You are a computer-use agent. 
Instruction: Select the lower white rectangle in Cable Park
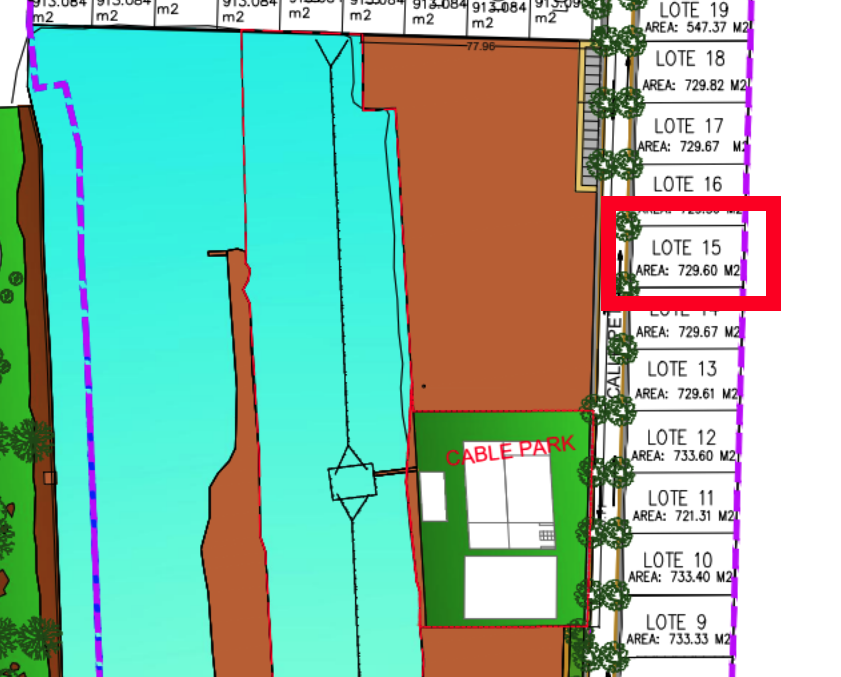click(x=510, y=587)
